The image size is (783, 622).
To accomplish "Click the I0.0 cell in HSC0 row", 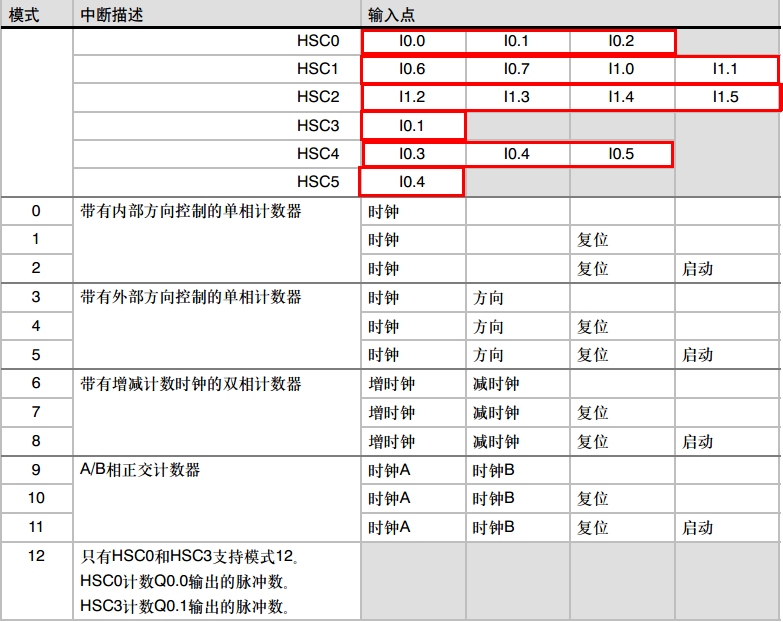I will tap(412, 41).
